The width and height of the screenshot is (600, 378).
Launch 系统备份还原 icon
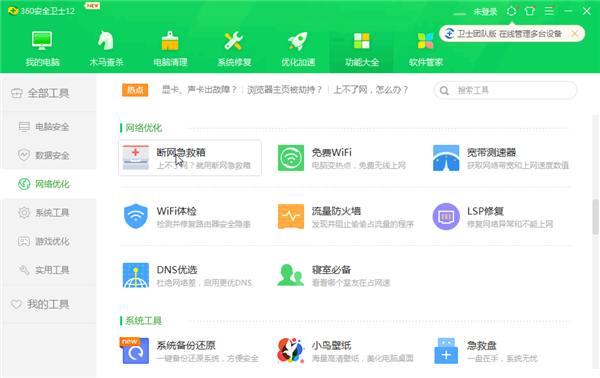click(x=135, y=350)
